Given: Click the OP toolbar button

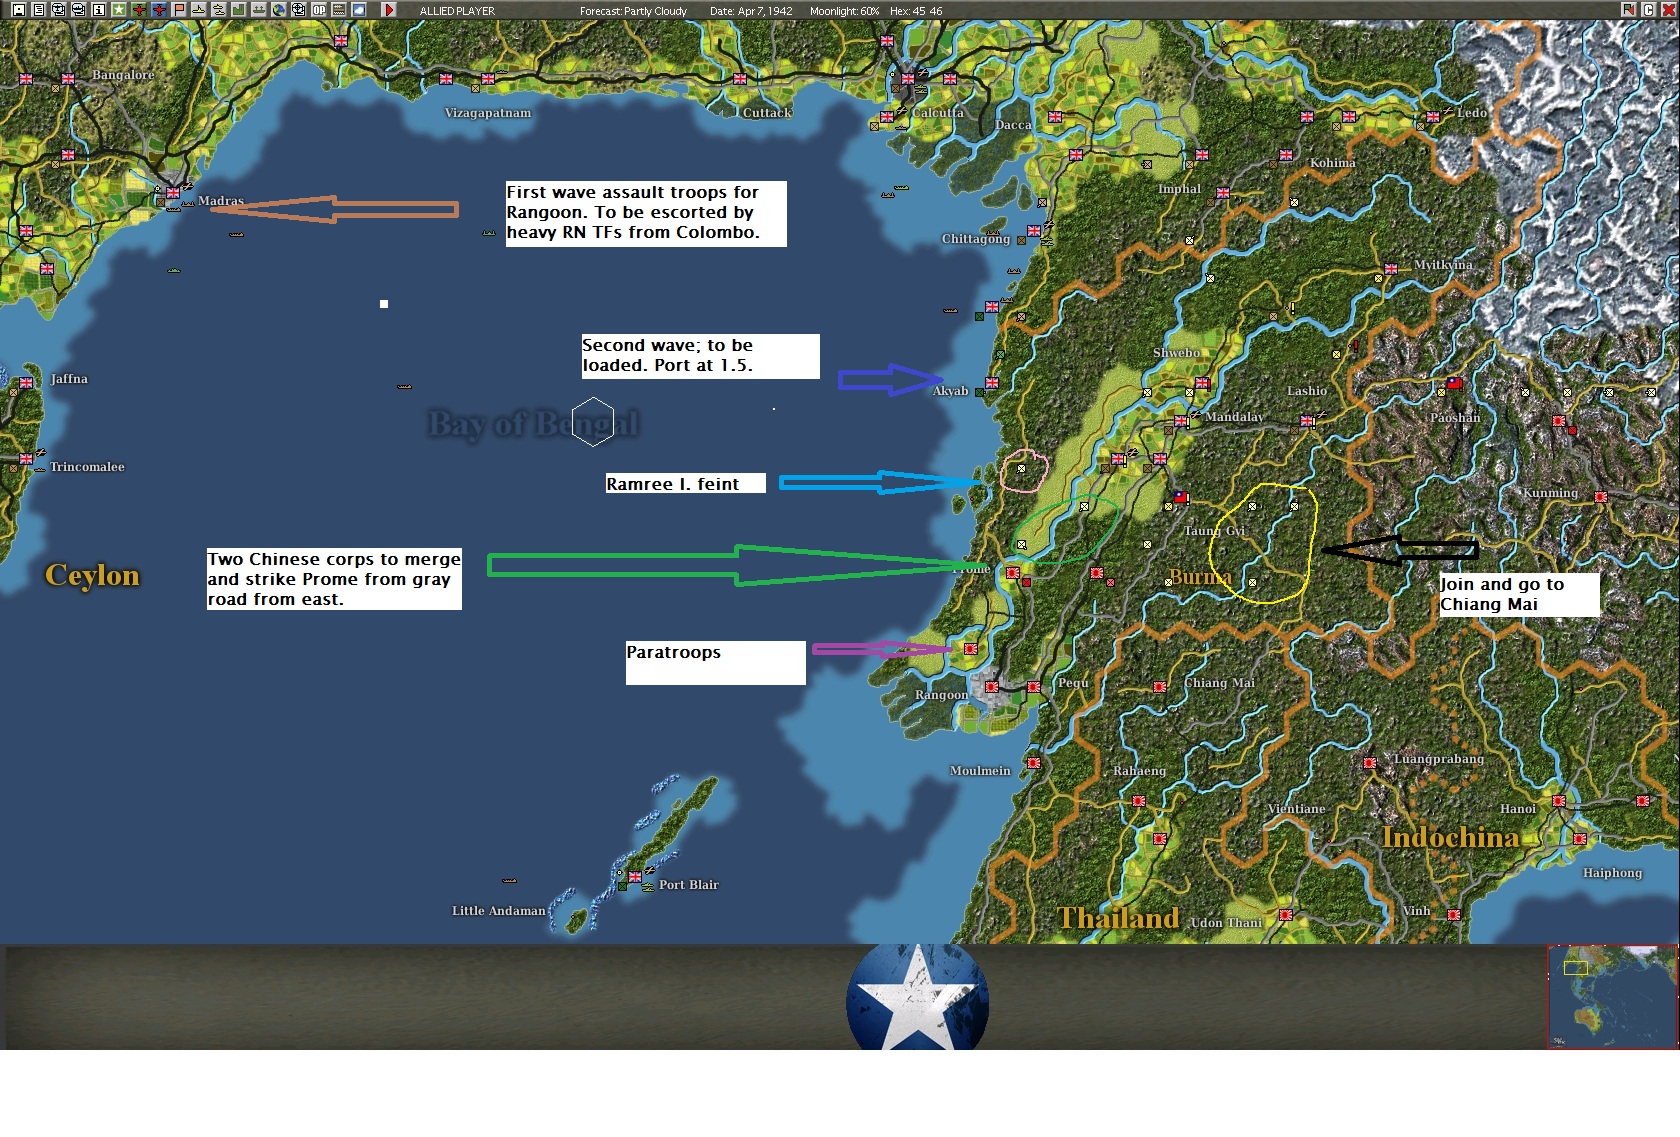Looking at the screenshot, I should (x=318, y=10).
